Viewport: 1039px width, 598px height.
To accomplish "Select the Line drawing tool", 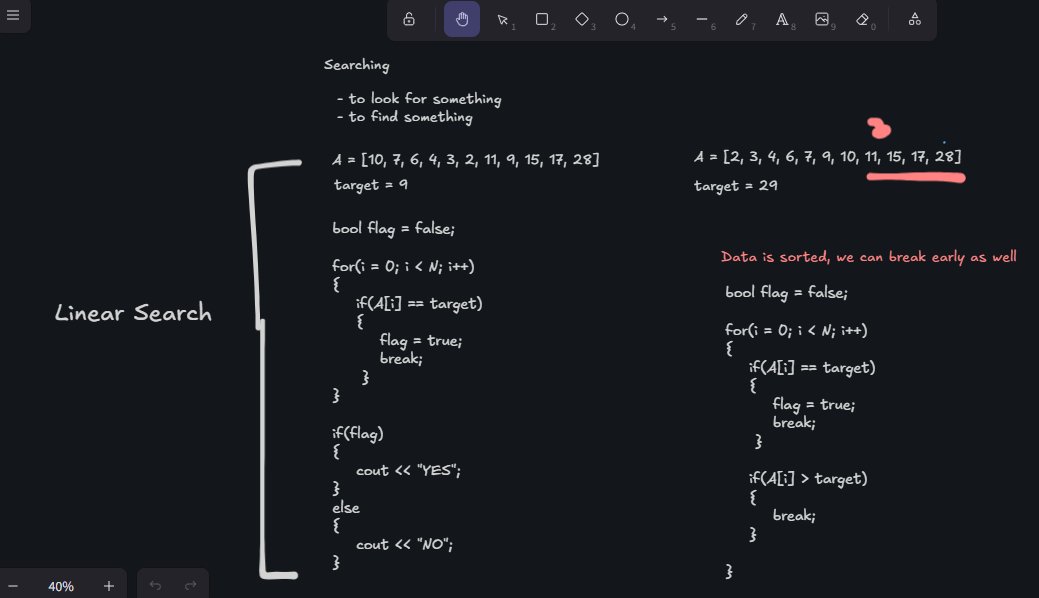I will (702, 19).
